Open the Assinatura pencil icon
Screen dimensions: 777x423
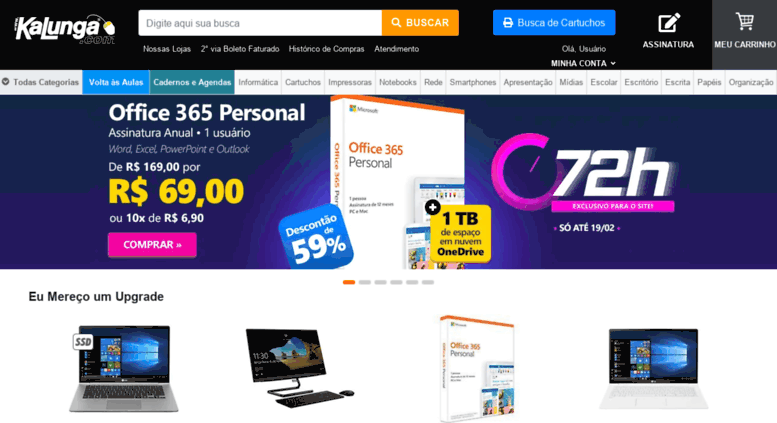click(x=668, y=23)
